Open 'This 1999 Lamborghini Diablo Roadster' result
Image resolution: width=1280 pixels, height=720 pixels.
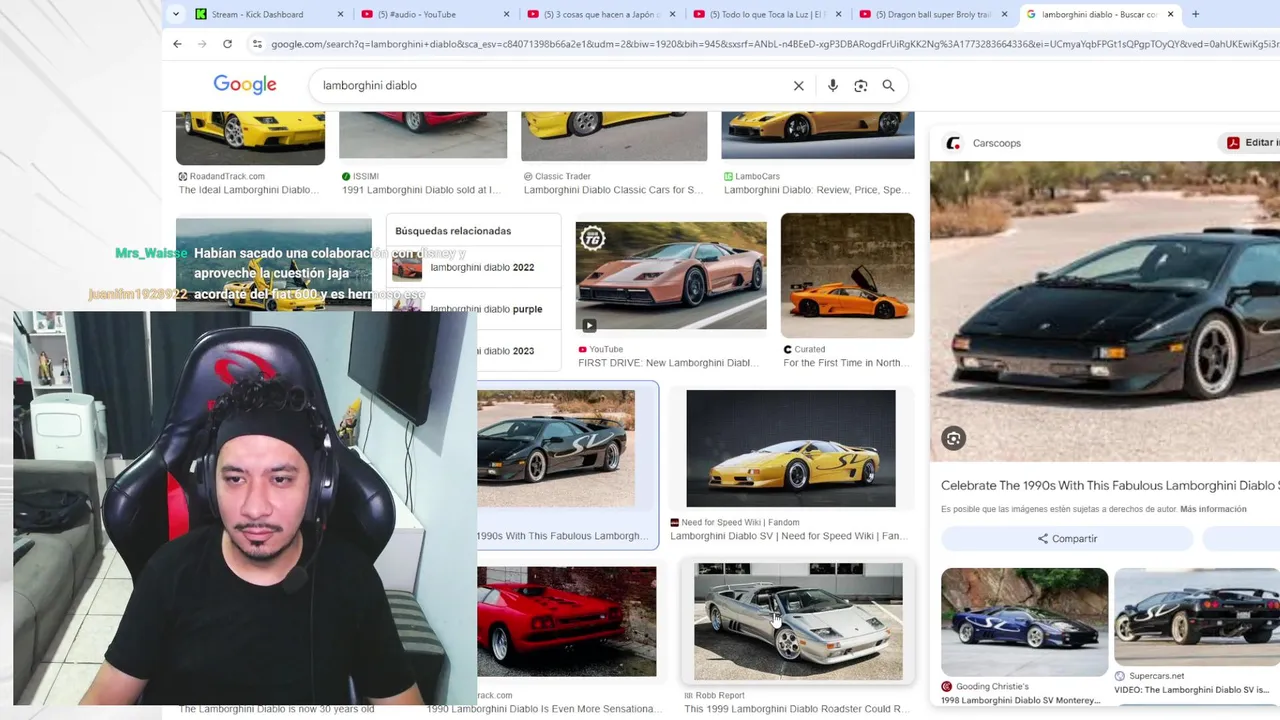click(x=795, y=709)
